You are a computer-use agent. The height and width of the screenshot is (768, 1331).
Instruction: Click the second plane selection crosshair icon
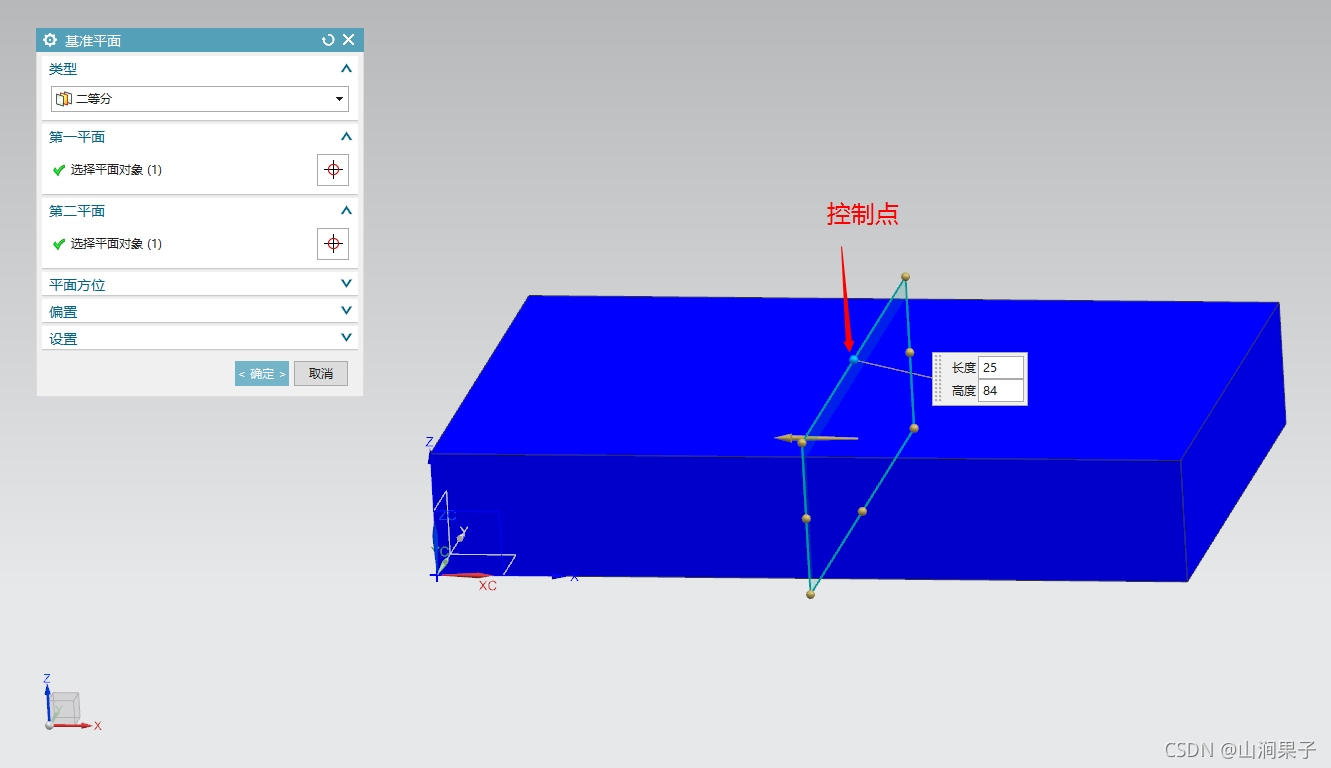[333, 243]
